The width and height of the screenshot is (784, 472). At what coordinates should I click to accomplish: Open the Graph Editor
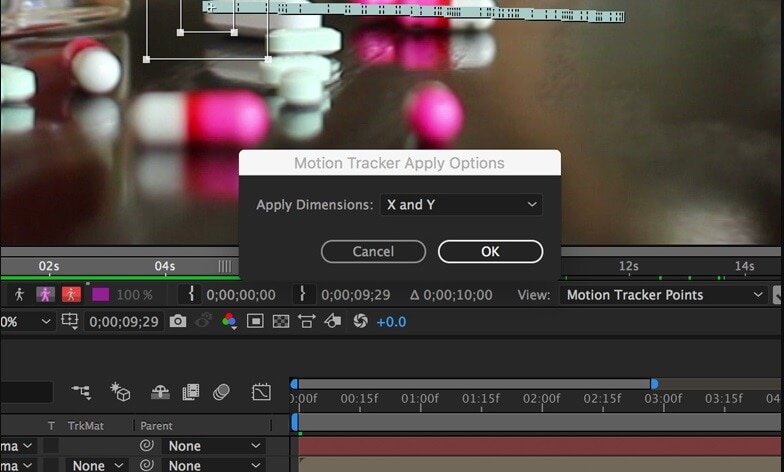tap(261, 392)
